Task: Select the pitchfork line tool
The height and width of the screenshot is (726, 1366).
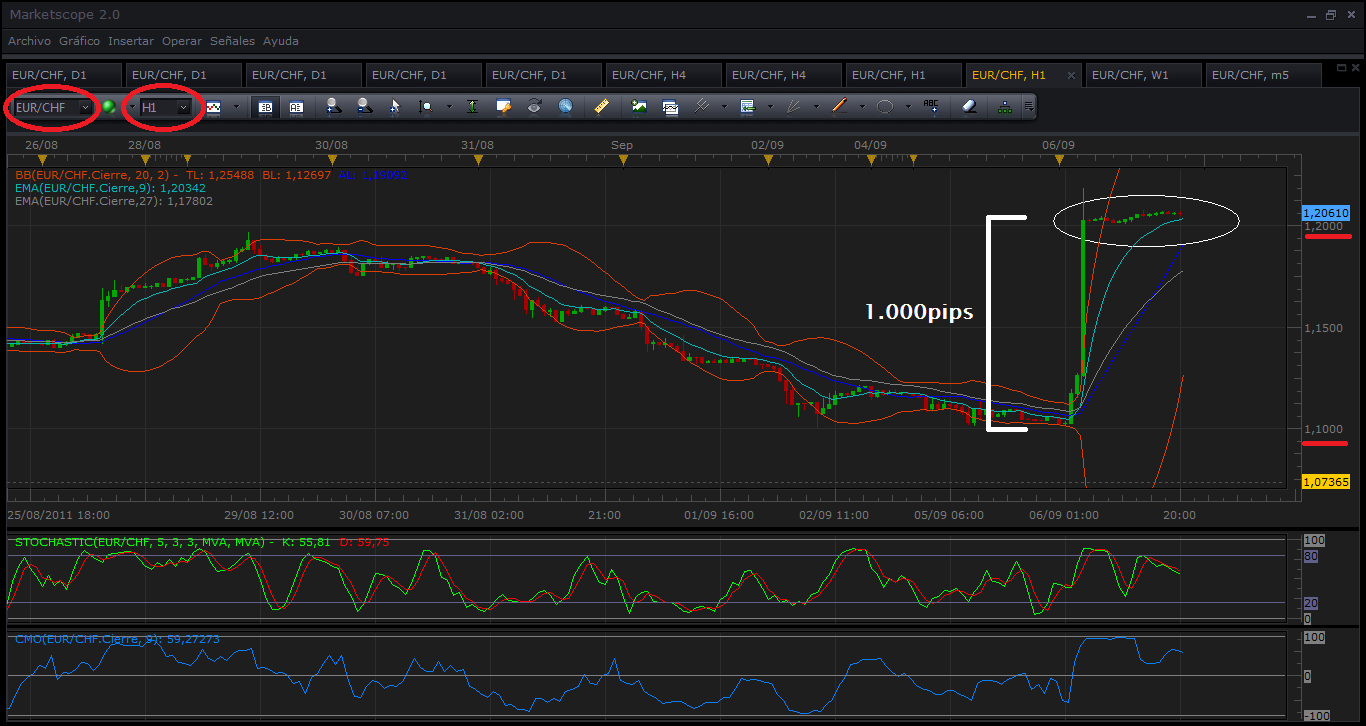Action: tap(702, 107)
